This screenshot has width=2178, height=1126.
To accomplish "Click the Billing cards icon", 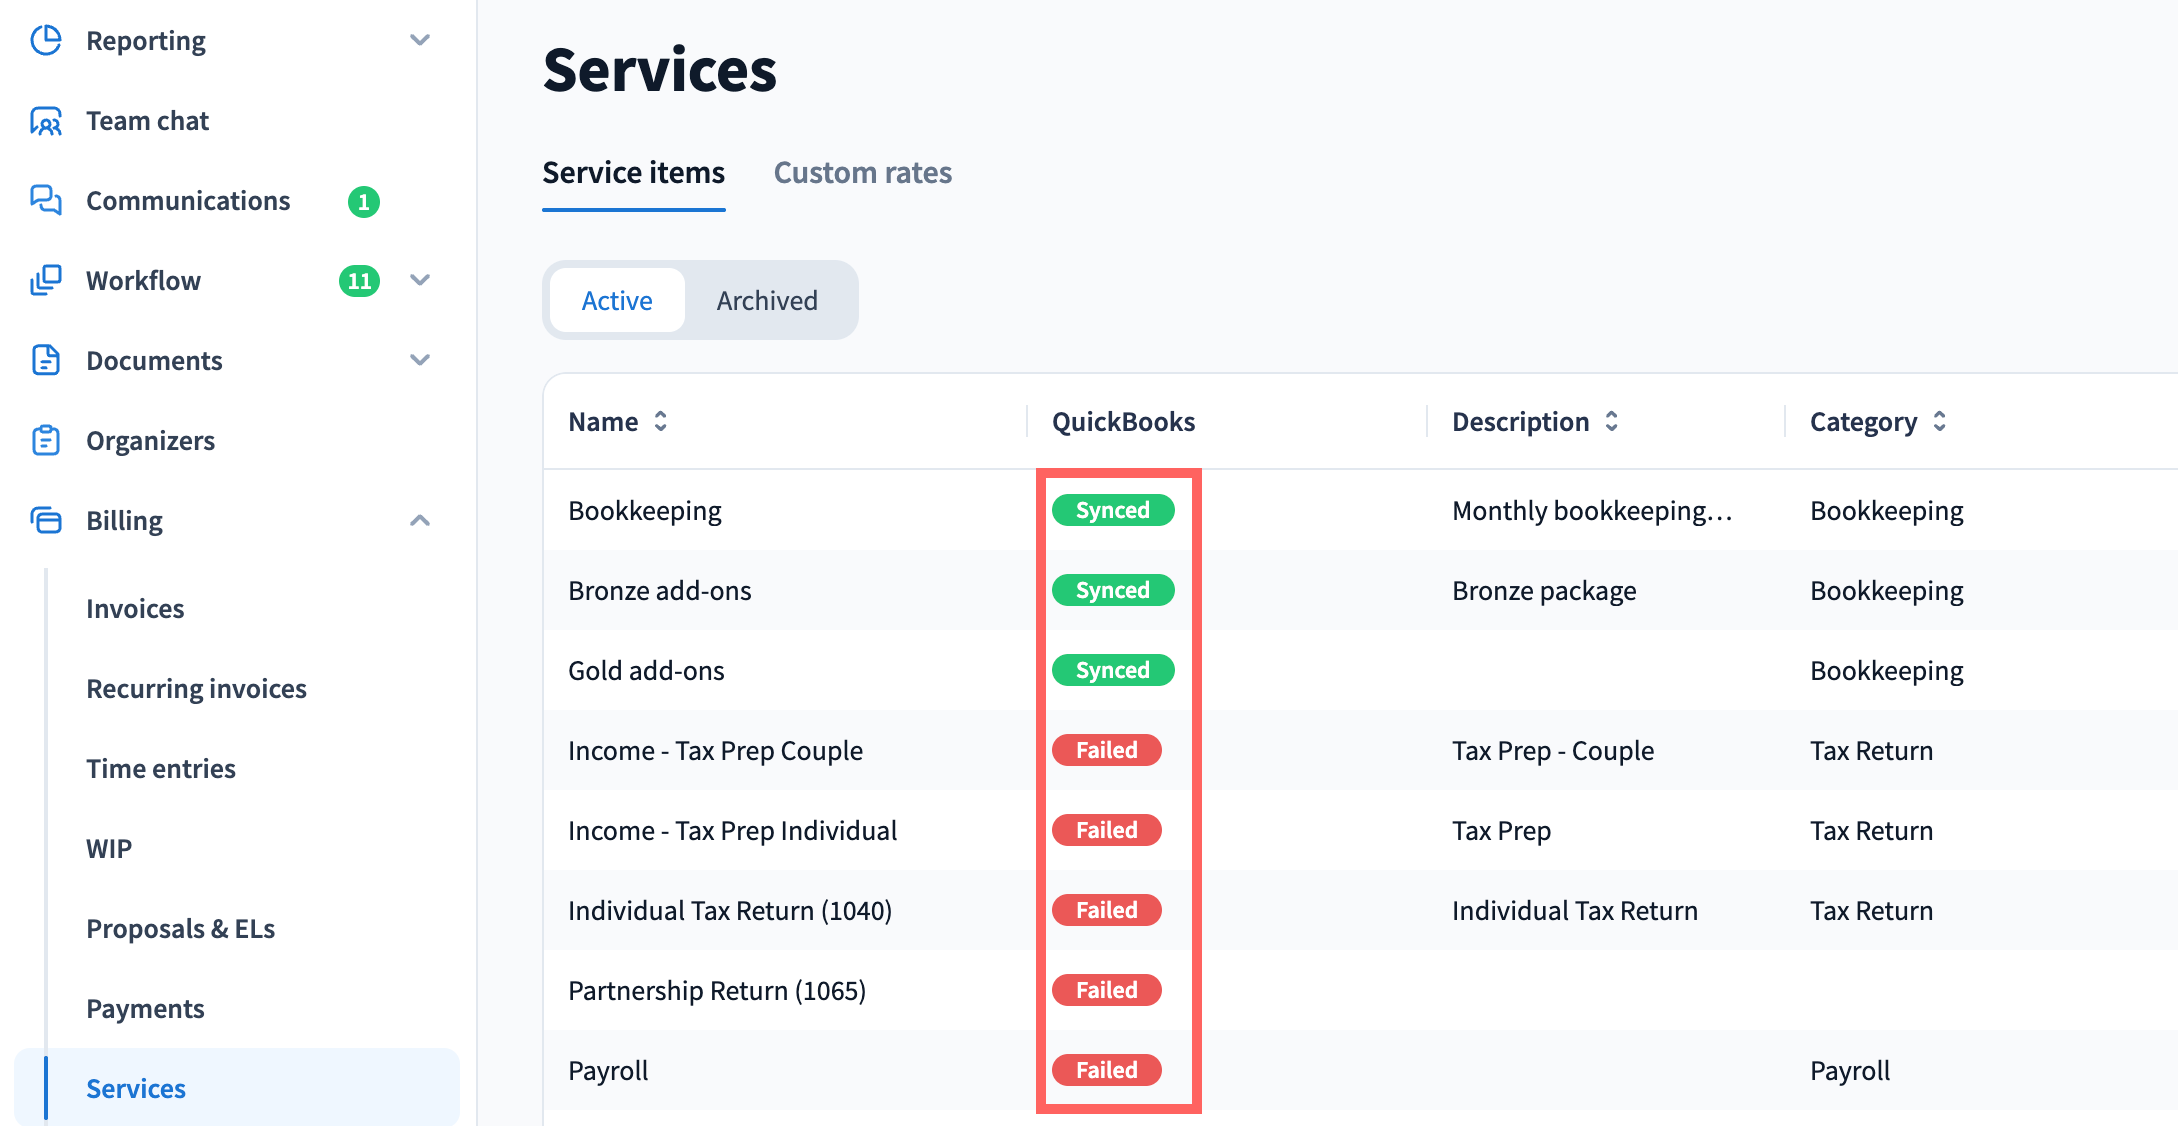I will [x=46, y=521].
